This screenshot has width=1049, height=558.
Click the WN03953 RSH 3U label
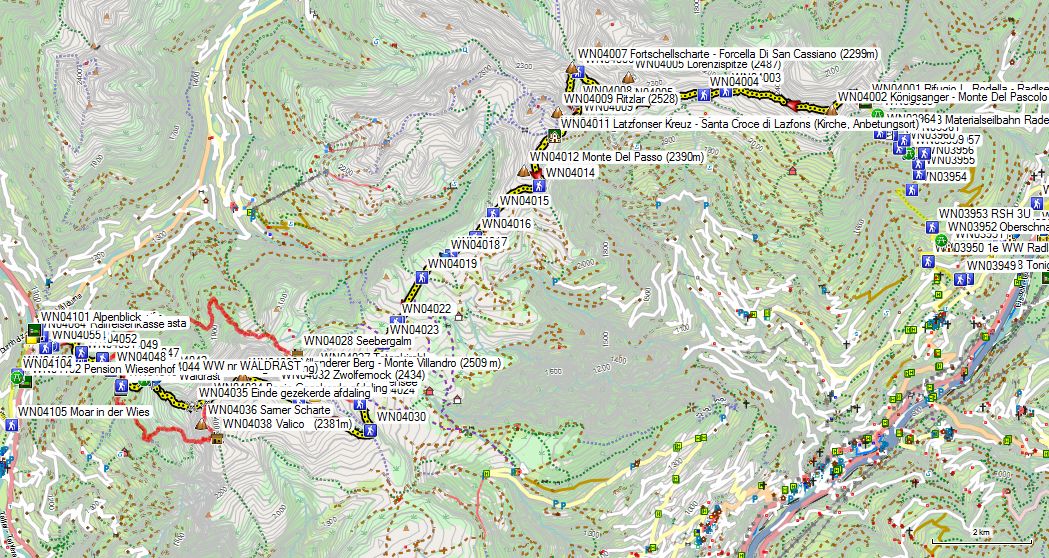985,213
